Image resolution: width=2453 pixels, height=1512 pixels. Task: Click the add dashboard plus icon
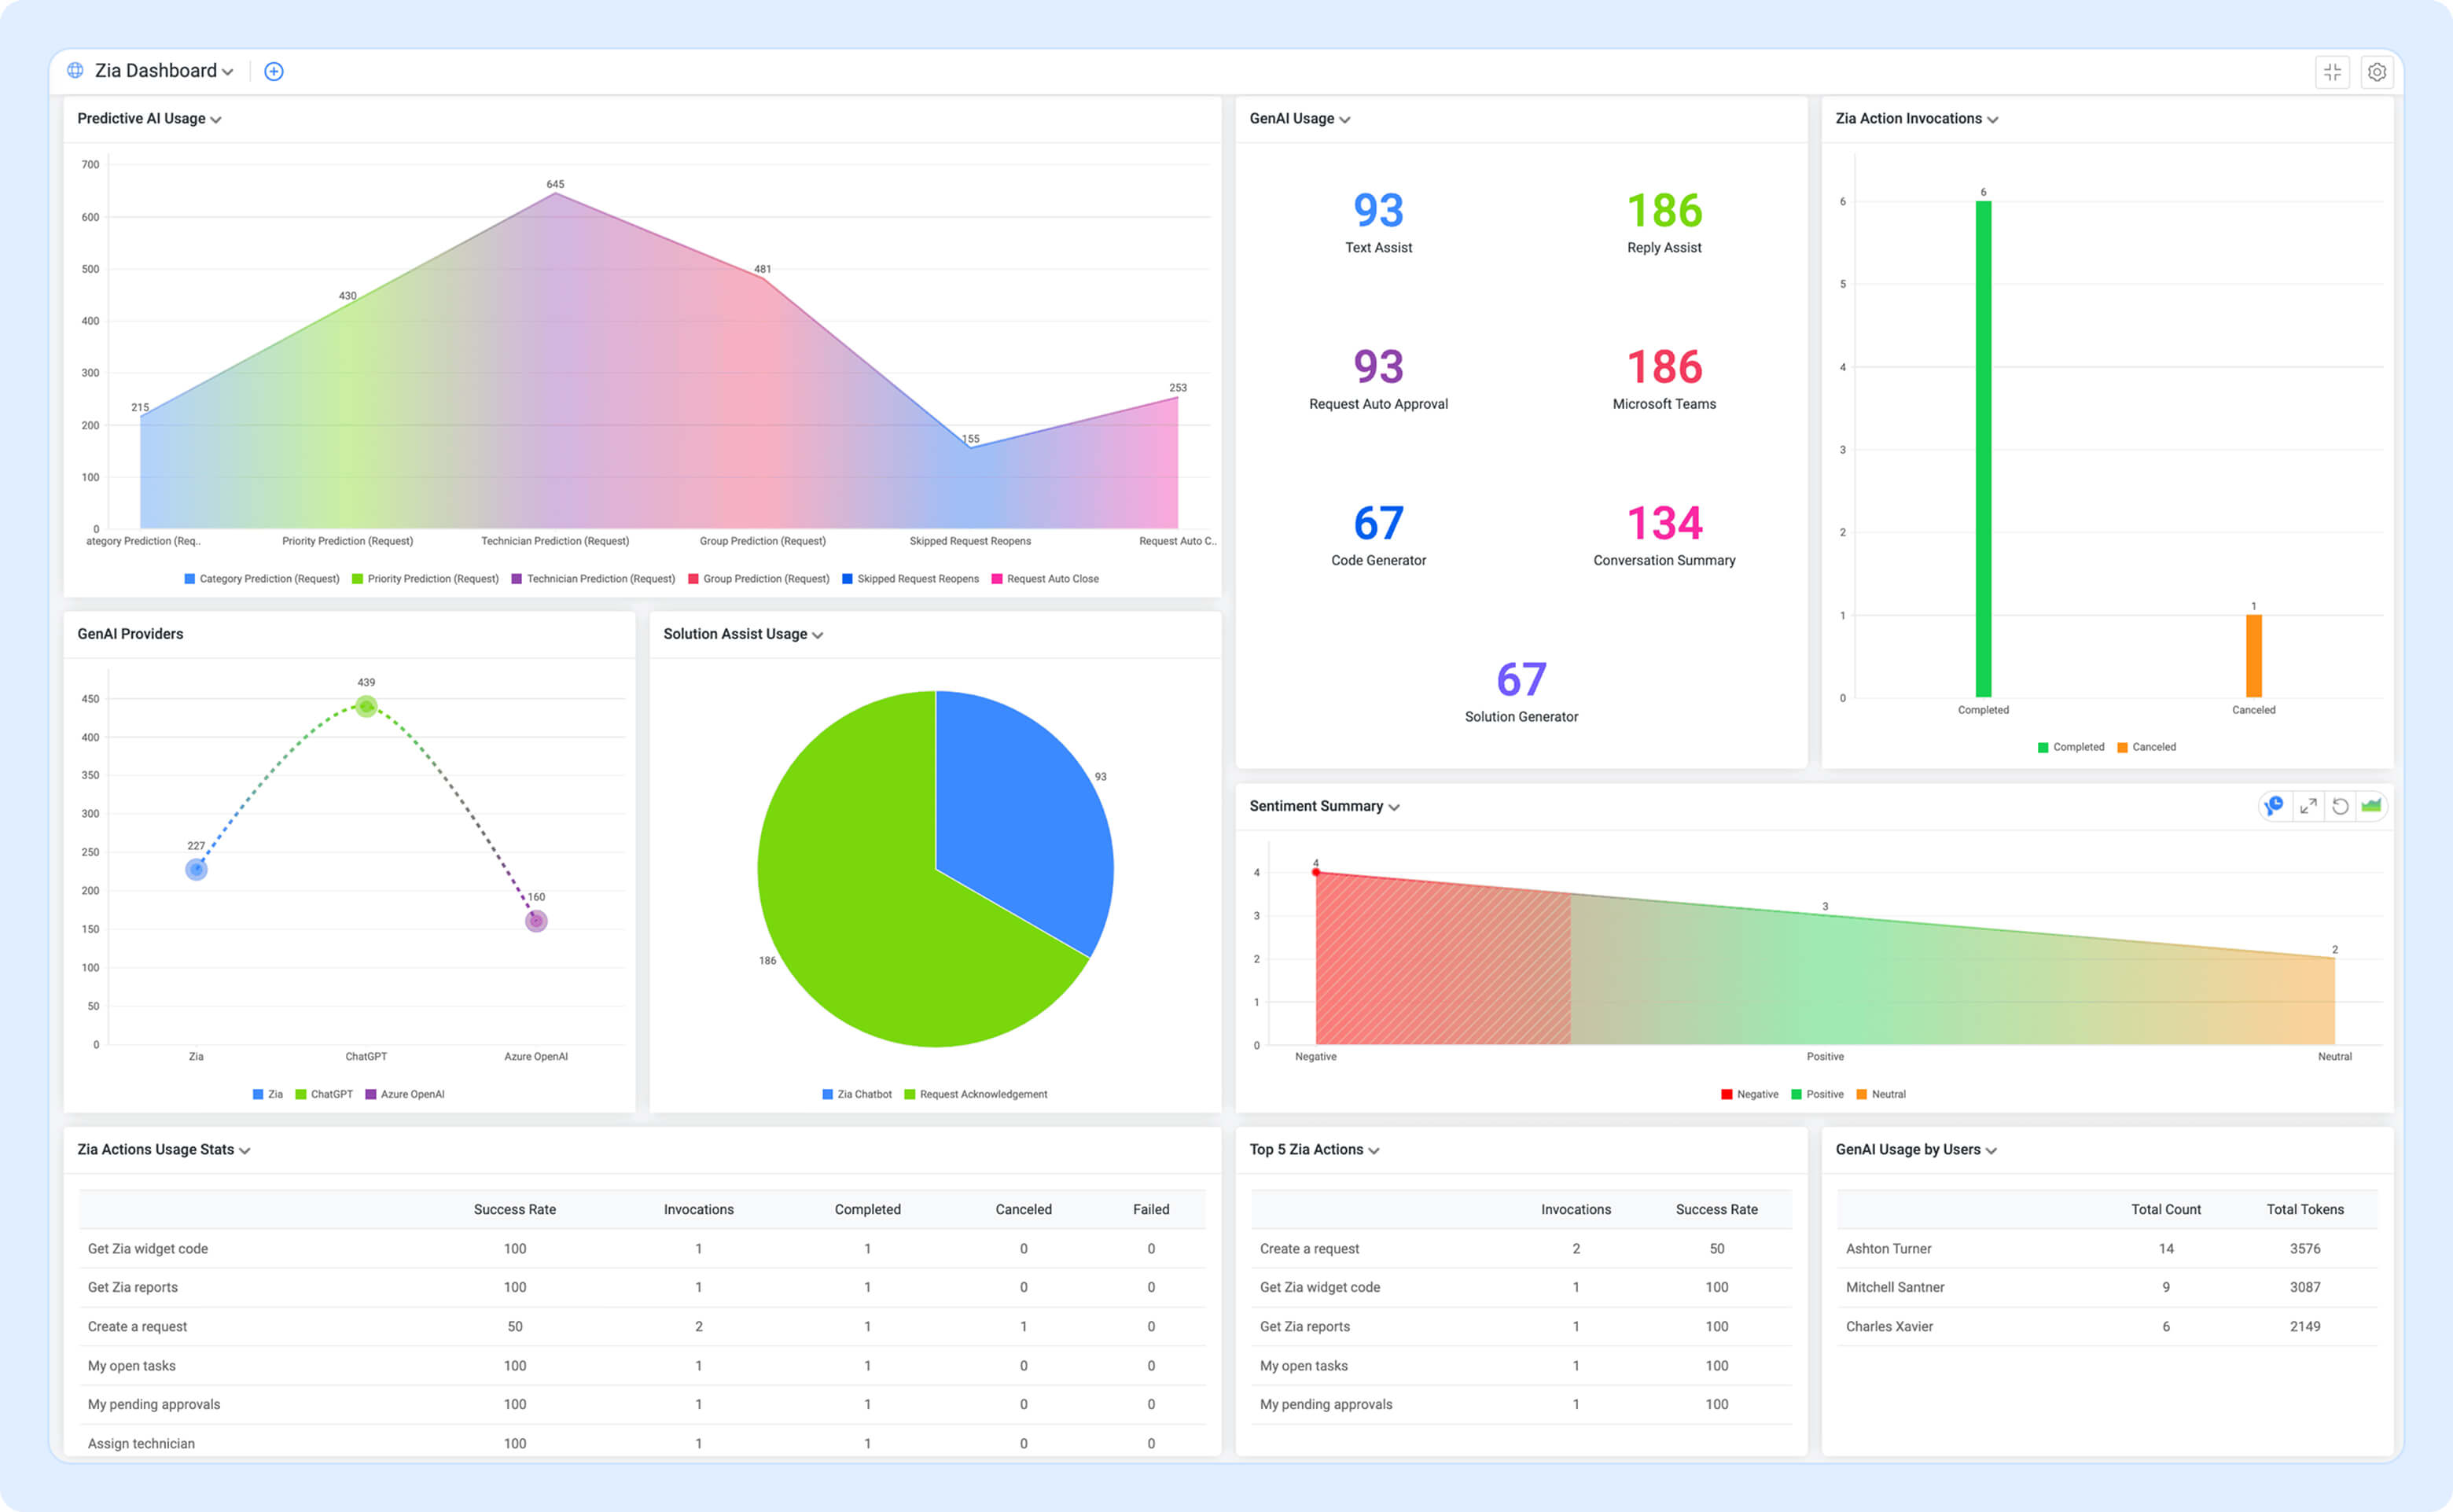(x=273, y=71)
